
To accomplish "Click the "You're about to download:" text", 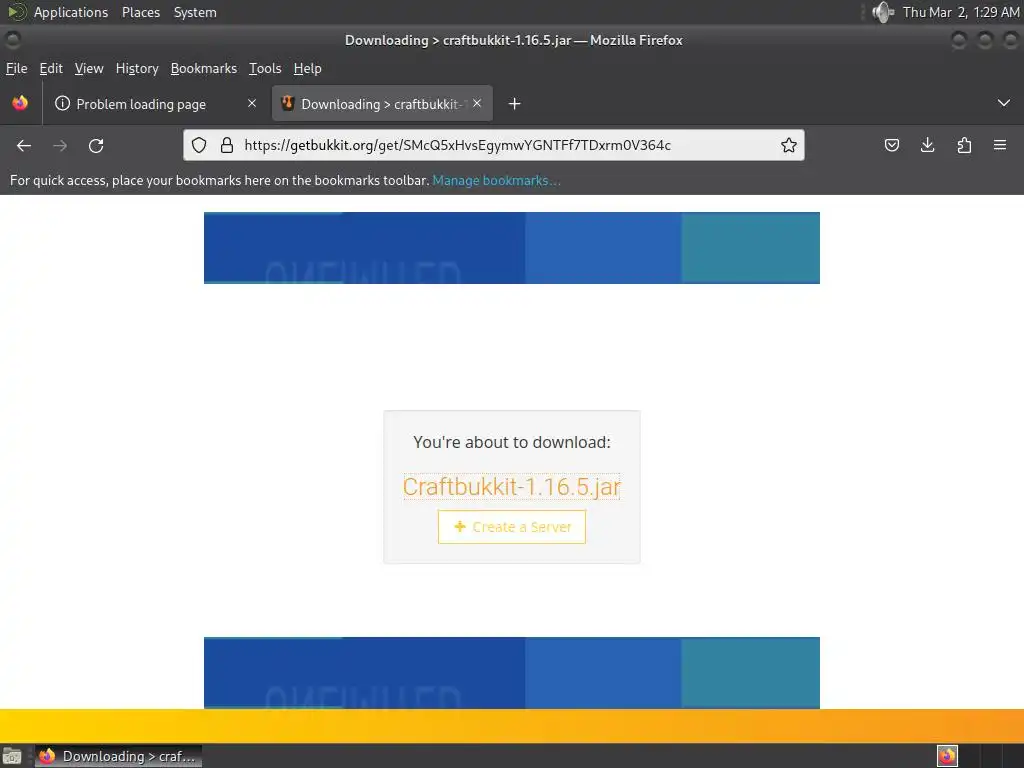I will click(x=511, y=442).
